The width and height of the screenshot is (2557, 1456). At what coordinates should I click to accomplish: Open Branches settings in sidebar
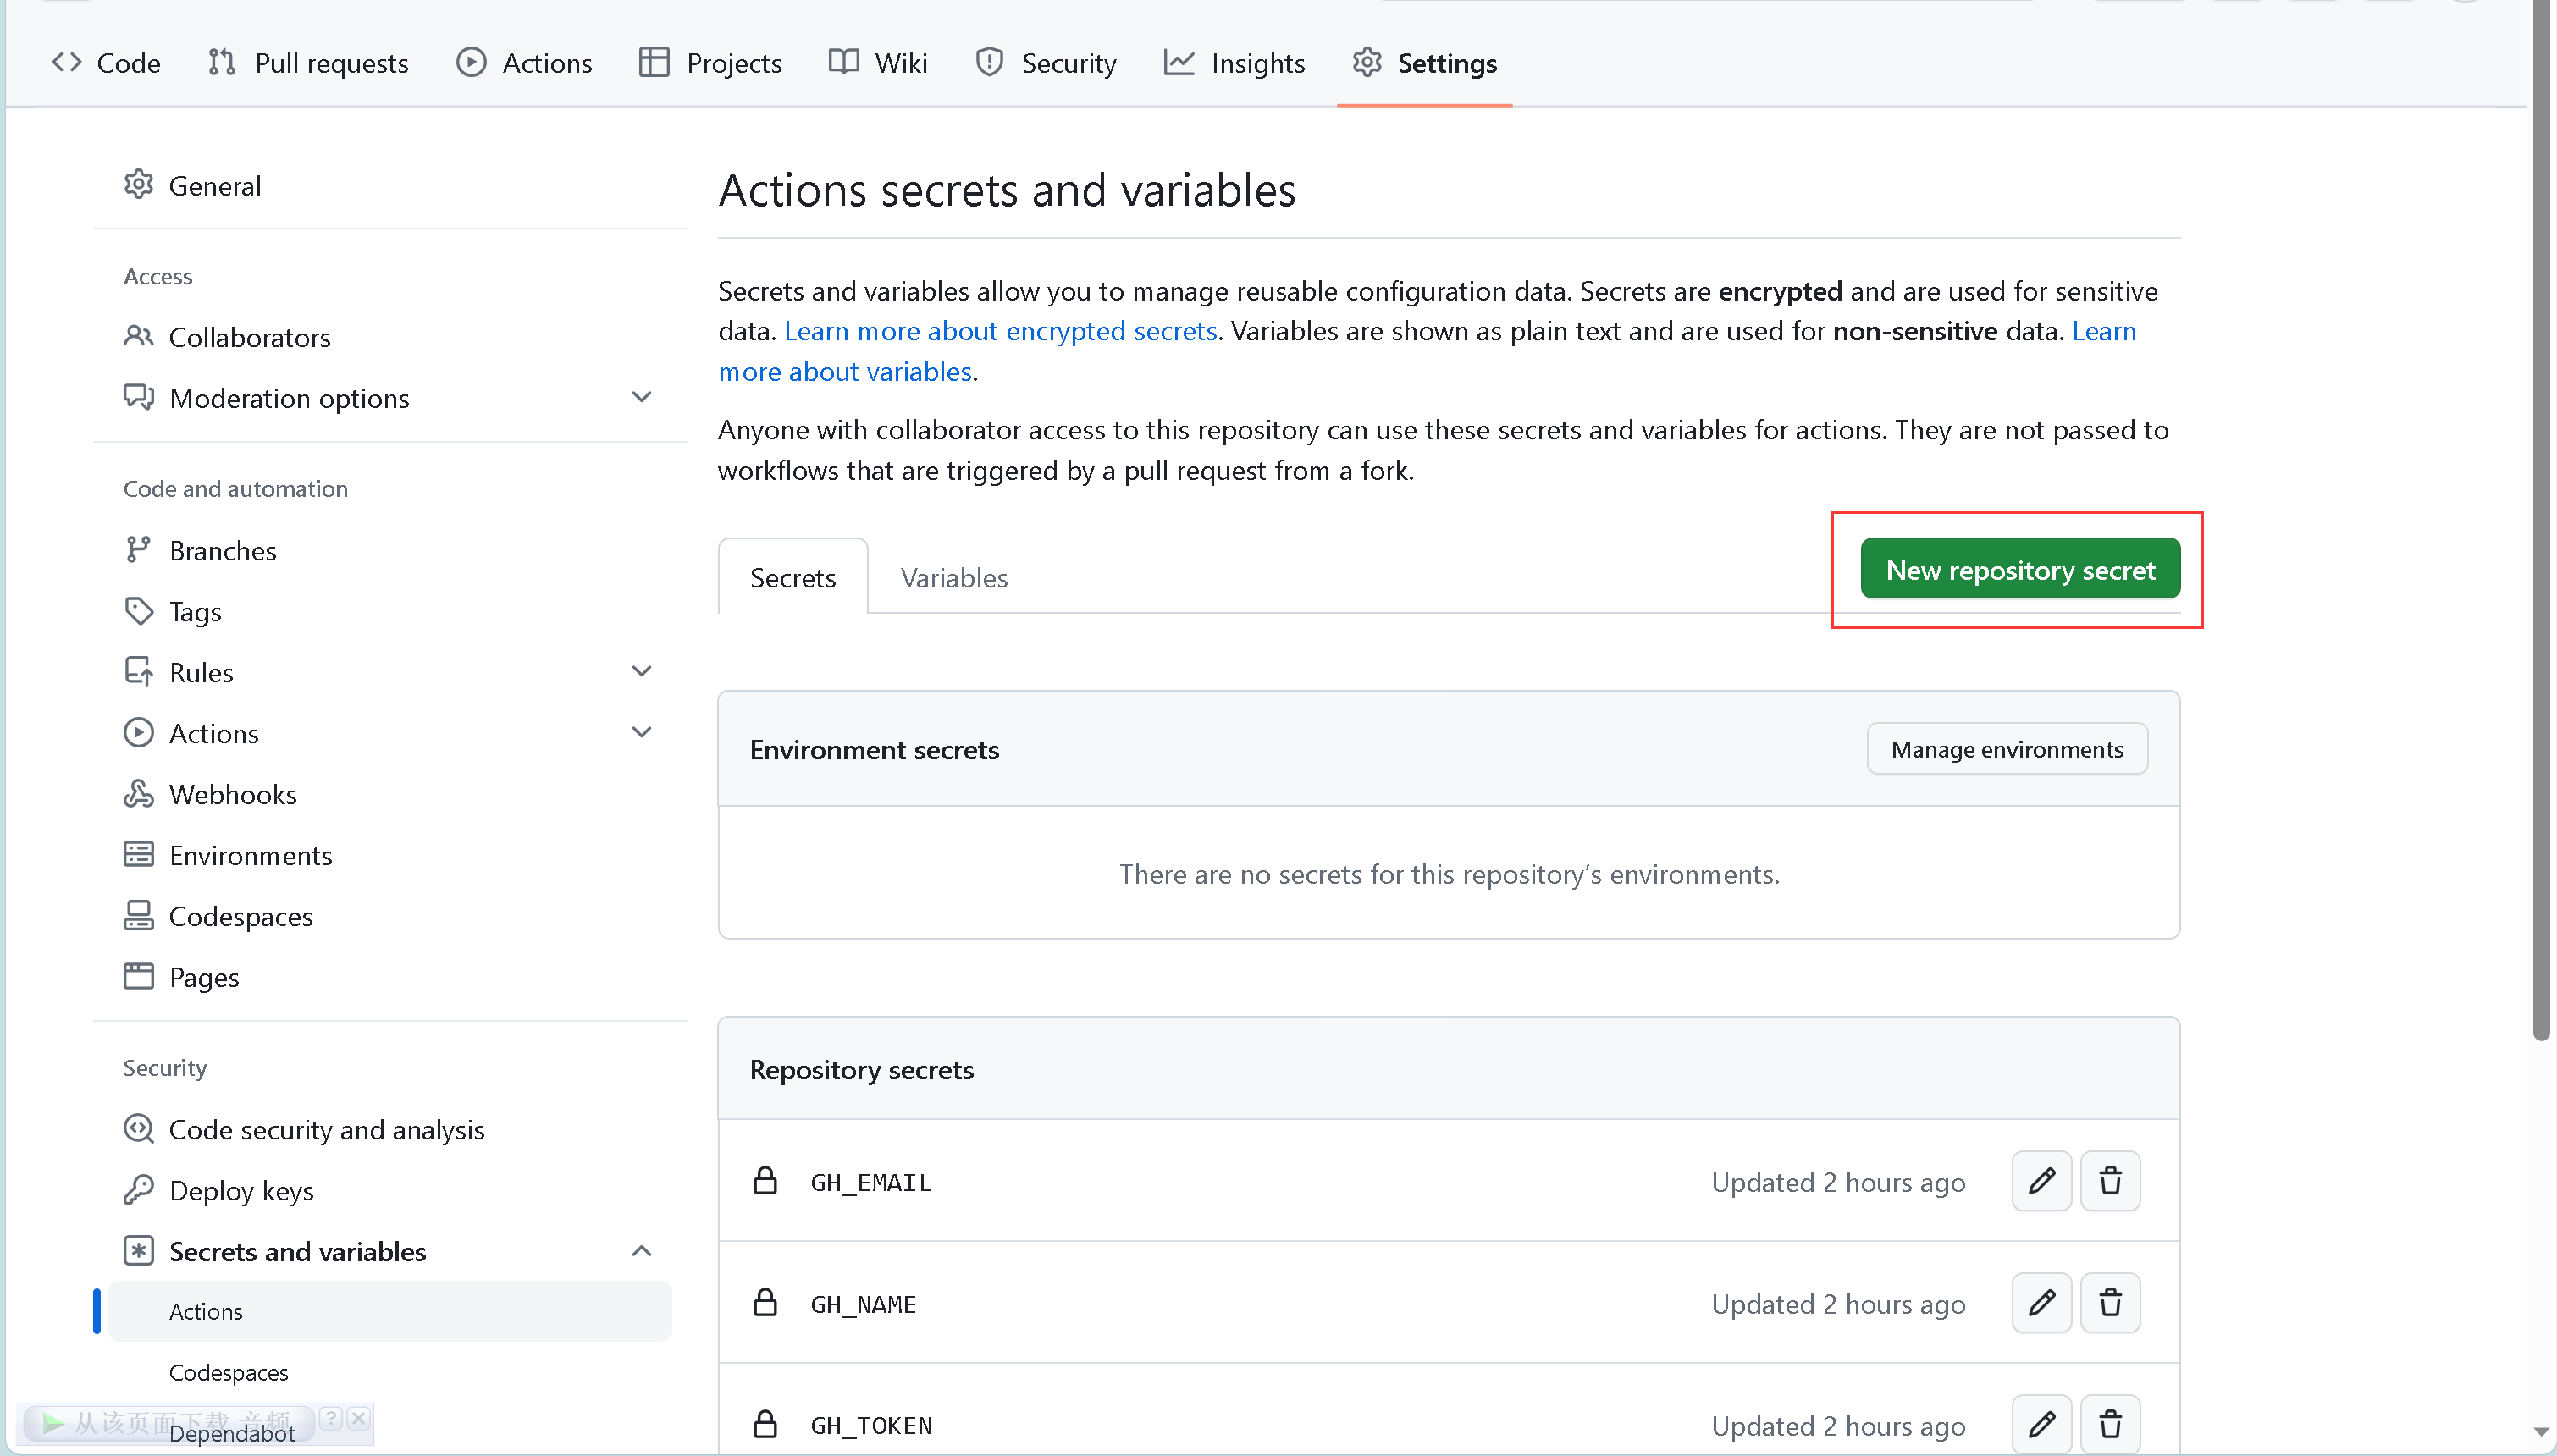(x=222, y=550)
